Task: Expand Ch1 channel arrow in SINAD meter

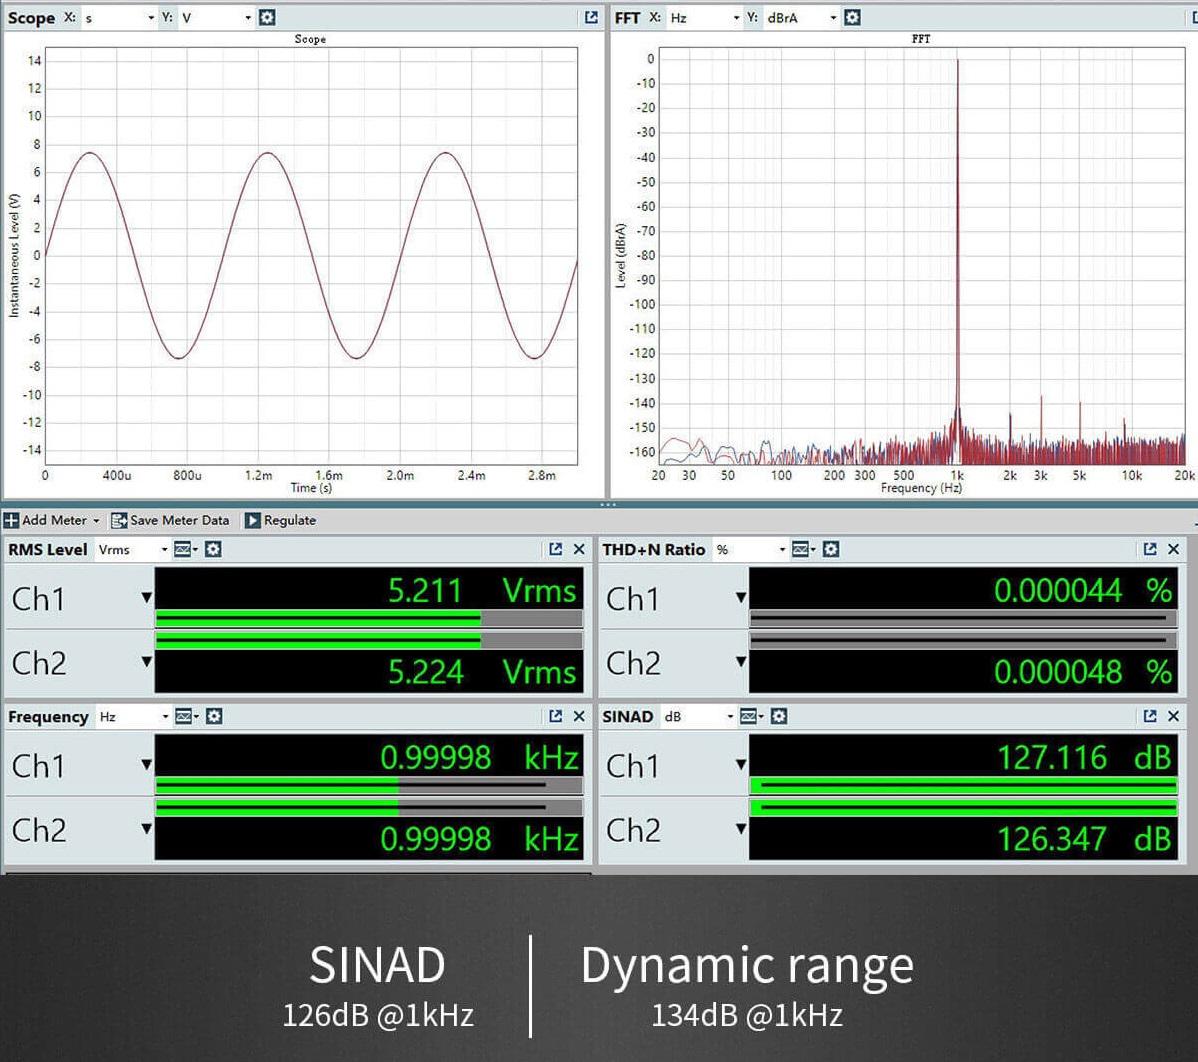Action: click(x=740, y=765)
